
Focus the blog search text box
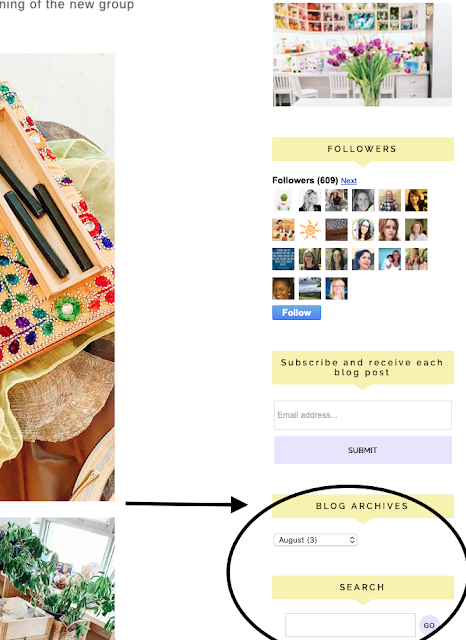[350, 625]
